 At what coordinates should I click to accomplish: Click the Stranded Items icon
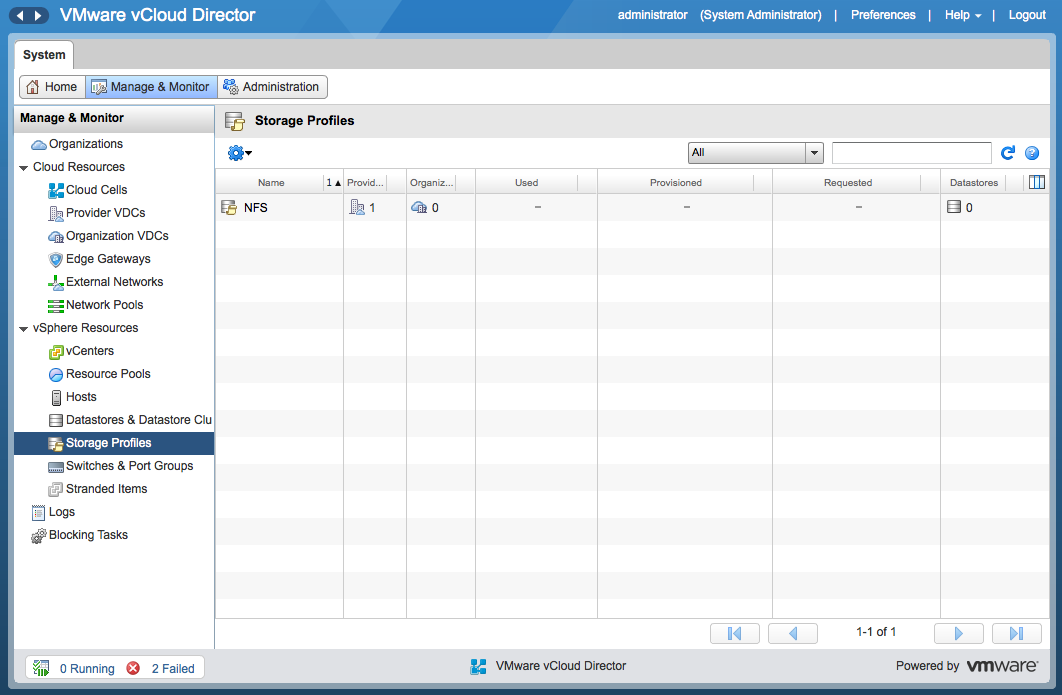click(x=56, y=489)
